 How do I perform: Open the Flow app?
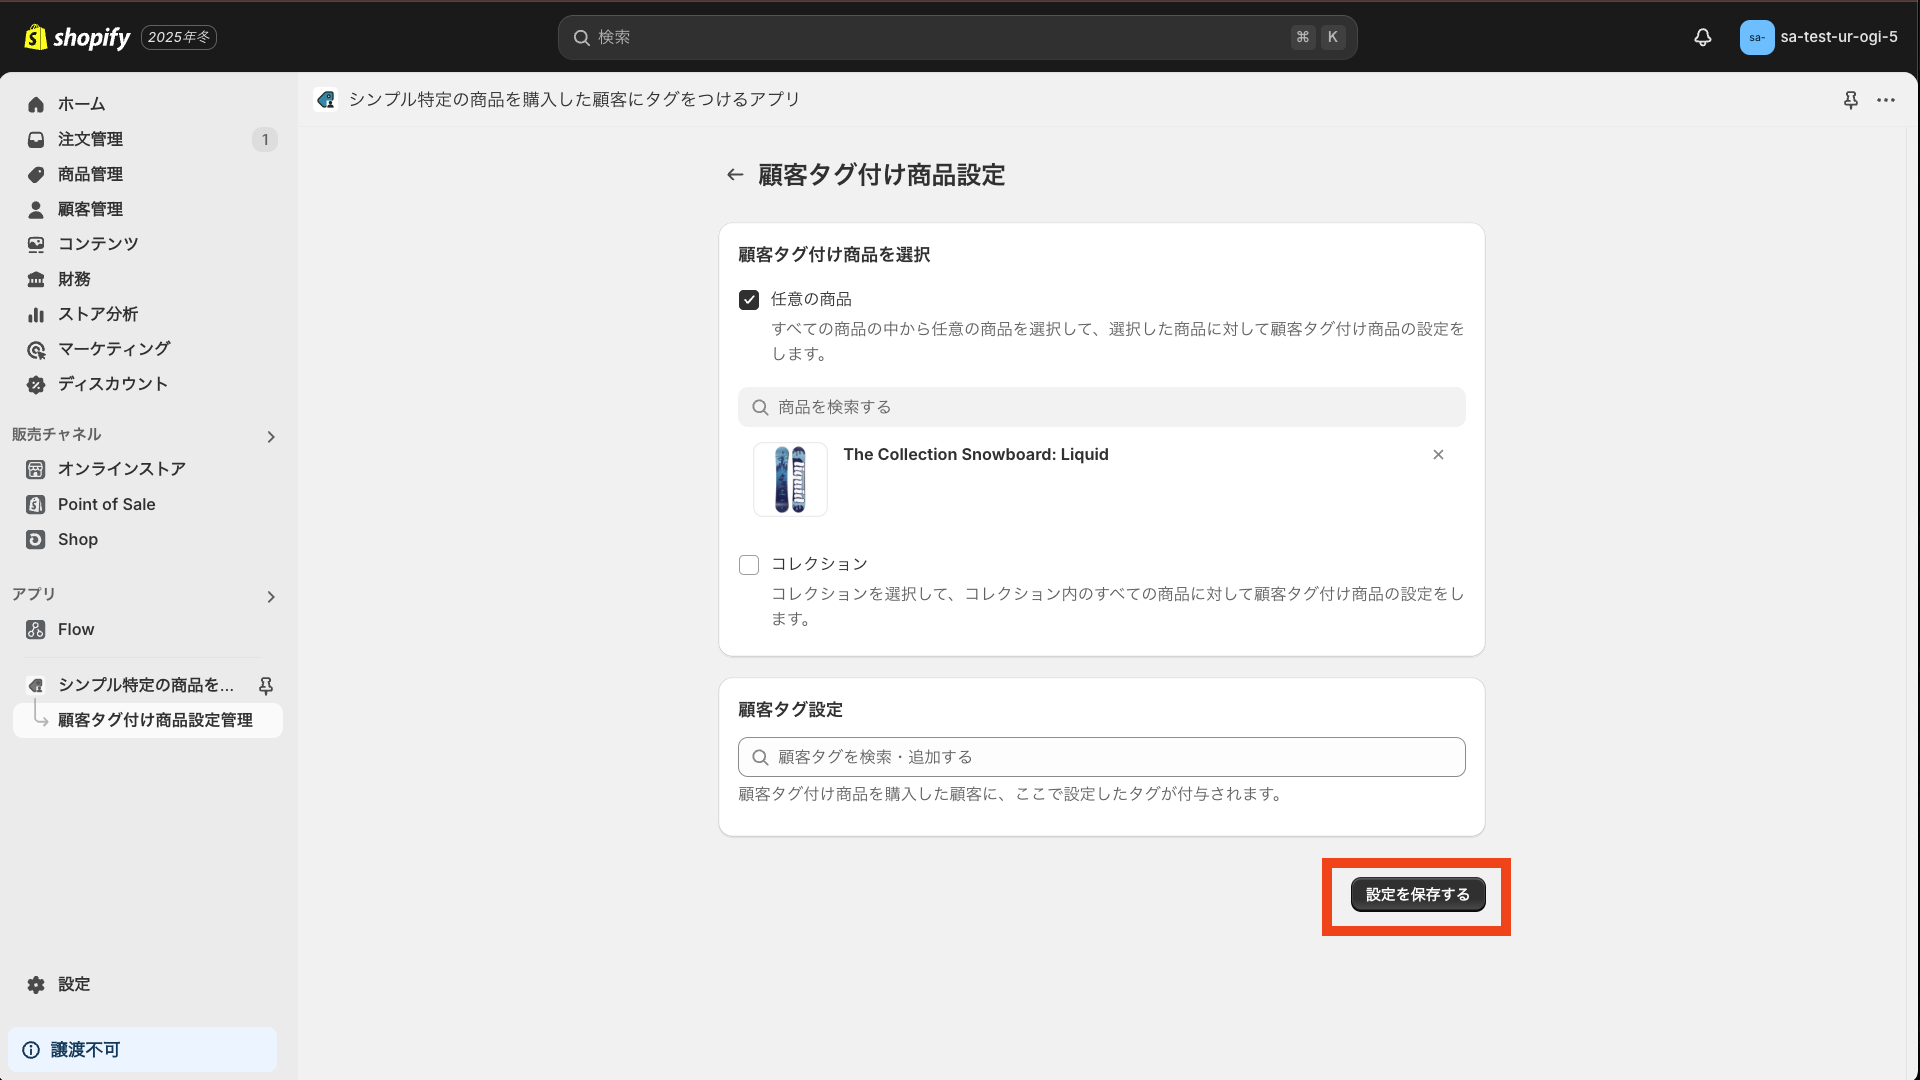(75, 629)
